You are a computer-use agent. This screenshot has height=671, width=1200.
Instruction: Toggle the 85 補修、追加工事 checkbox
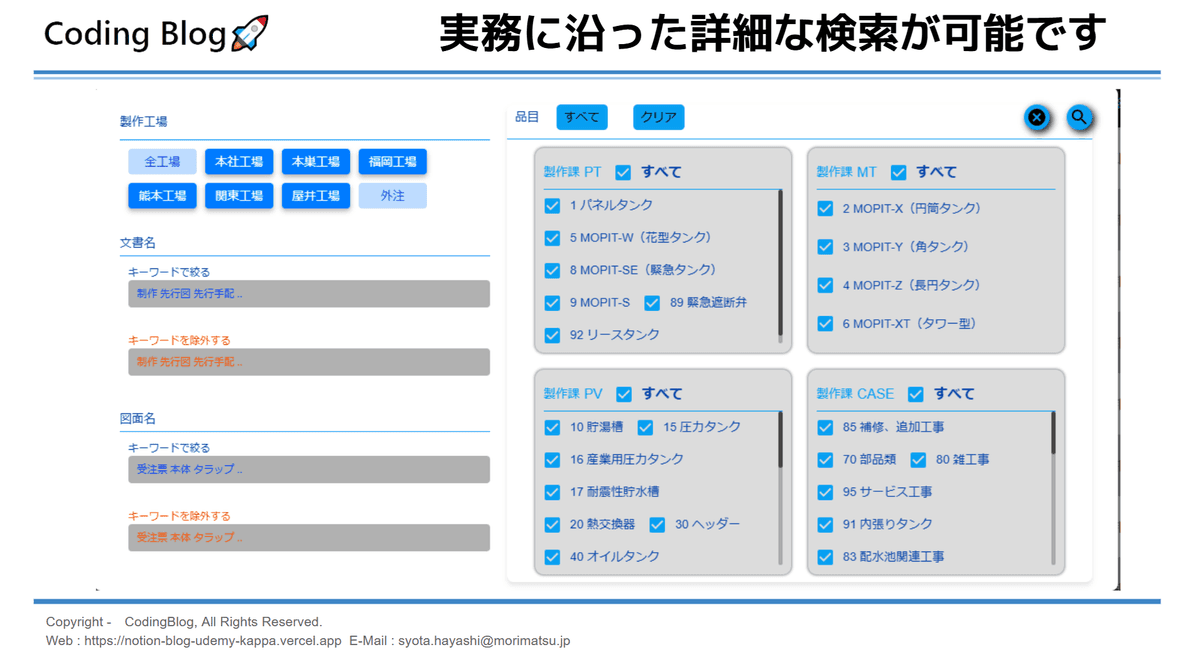[825, 427]
